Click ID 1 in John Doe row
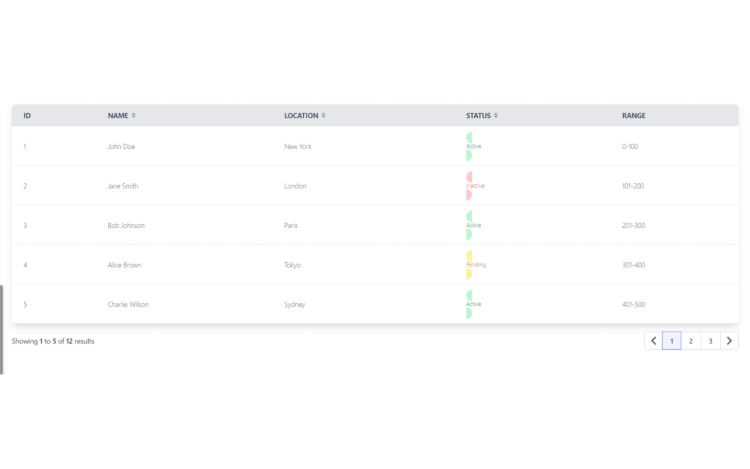The width and height of the screenshot is (750, 469). pos(25,146)
